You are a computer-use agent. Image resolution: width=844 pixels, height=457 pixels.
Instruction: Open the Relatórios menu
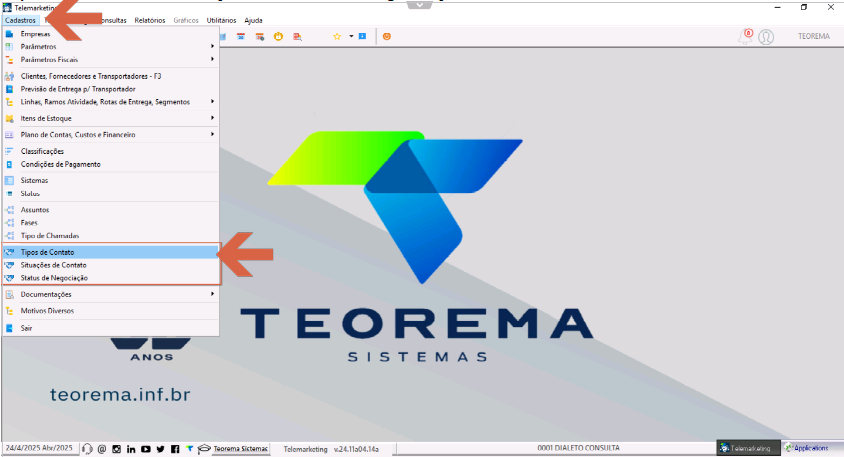150,20
